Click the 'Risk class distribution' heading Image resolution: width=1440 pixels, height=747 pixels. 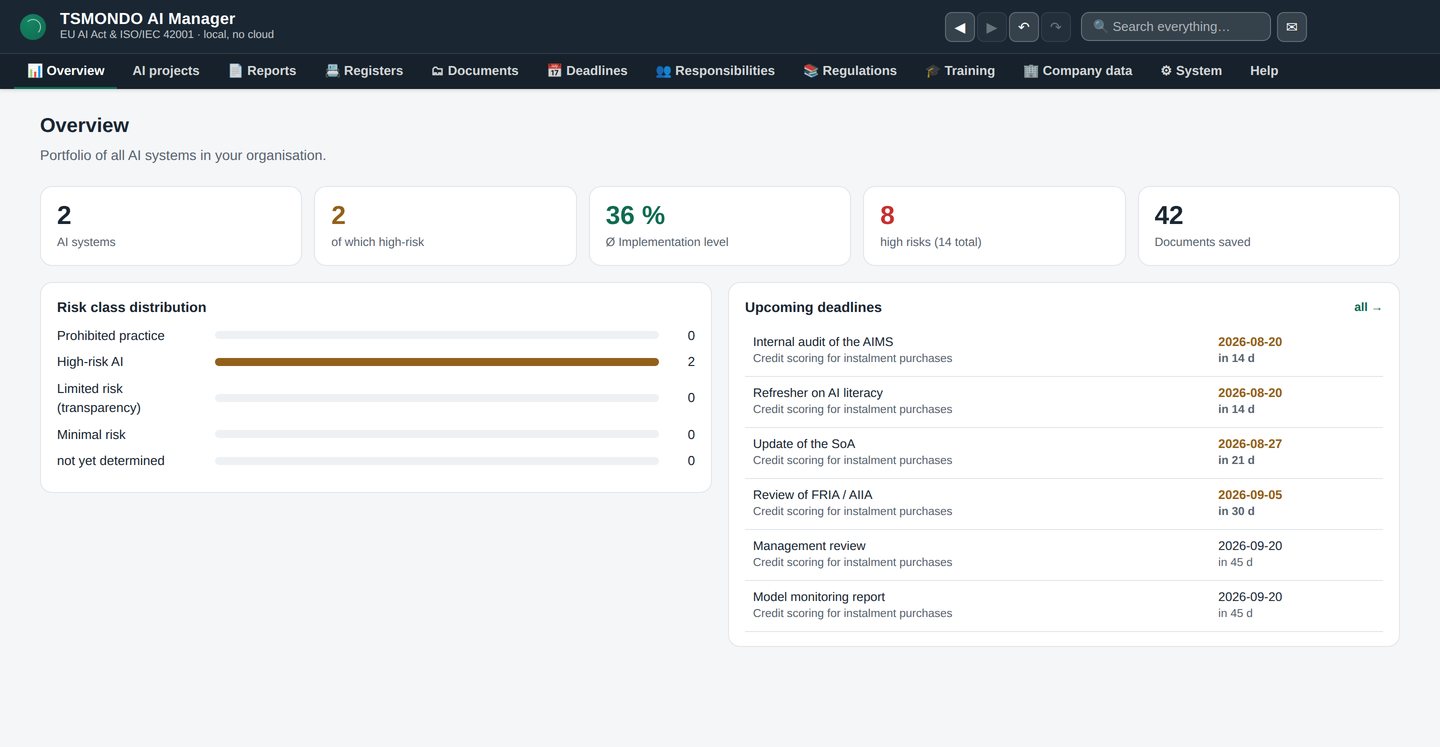pos(132,308)
